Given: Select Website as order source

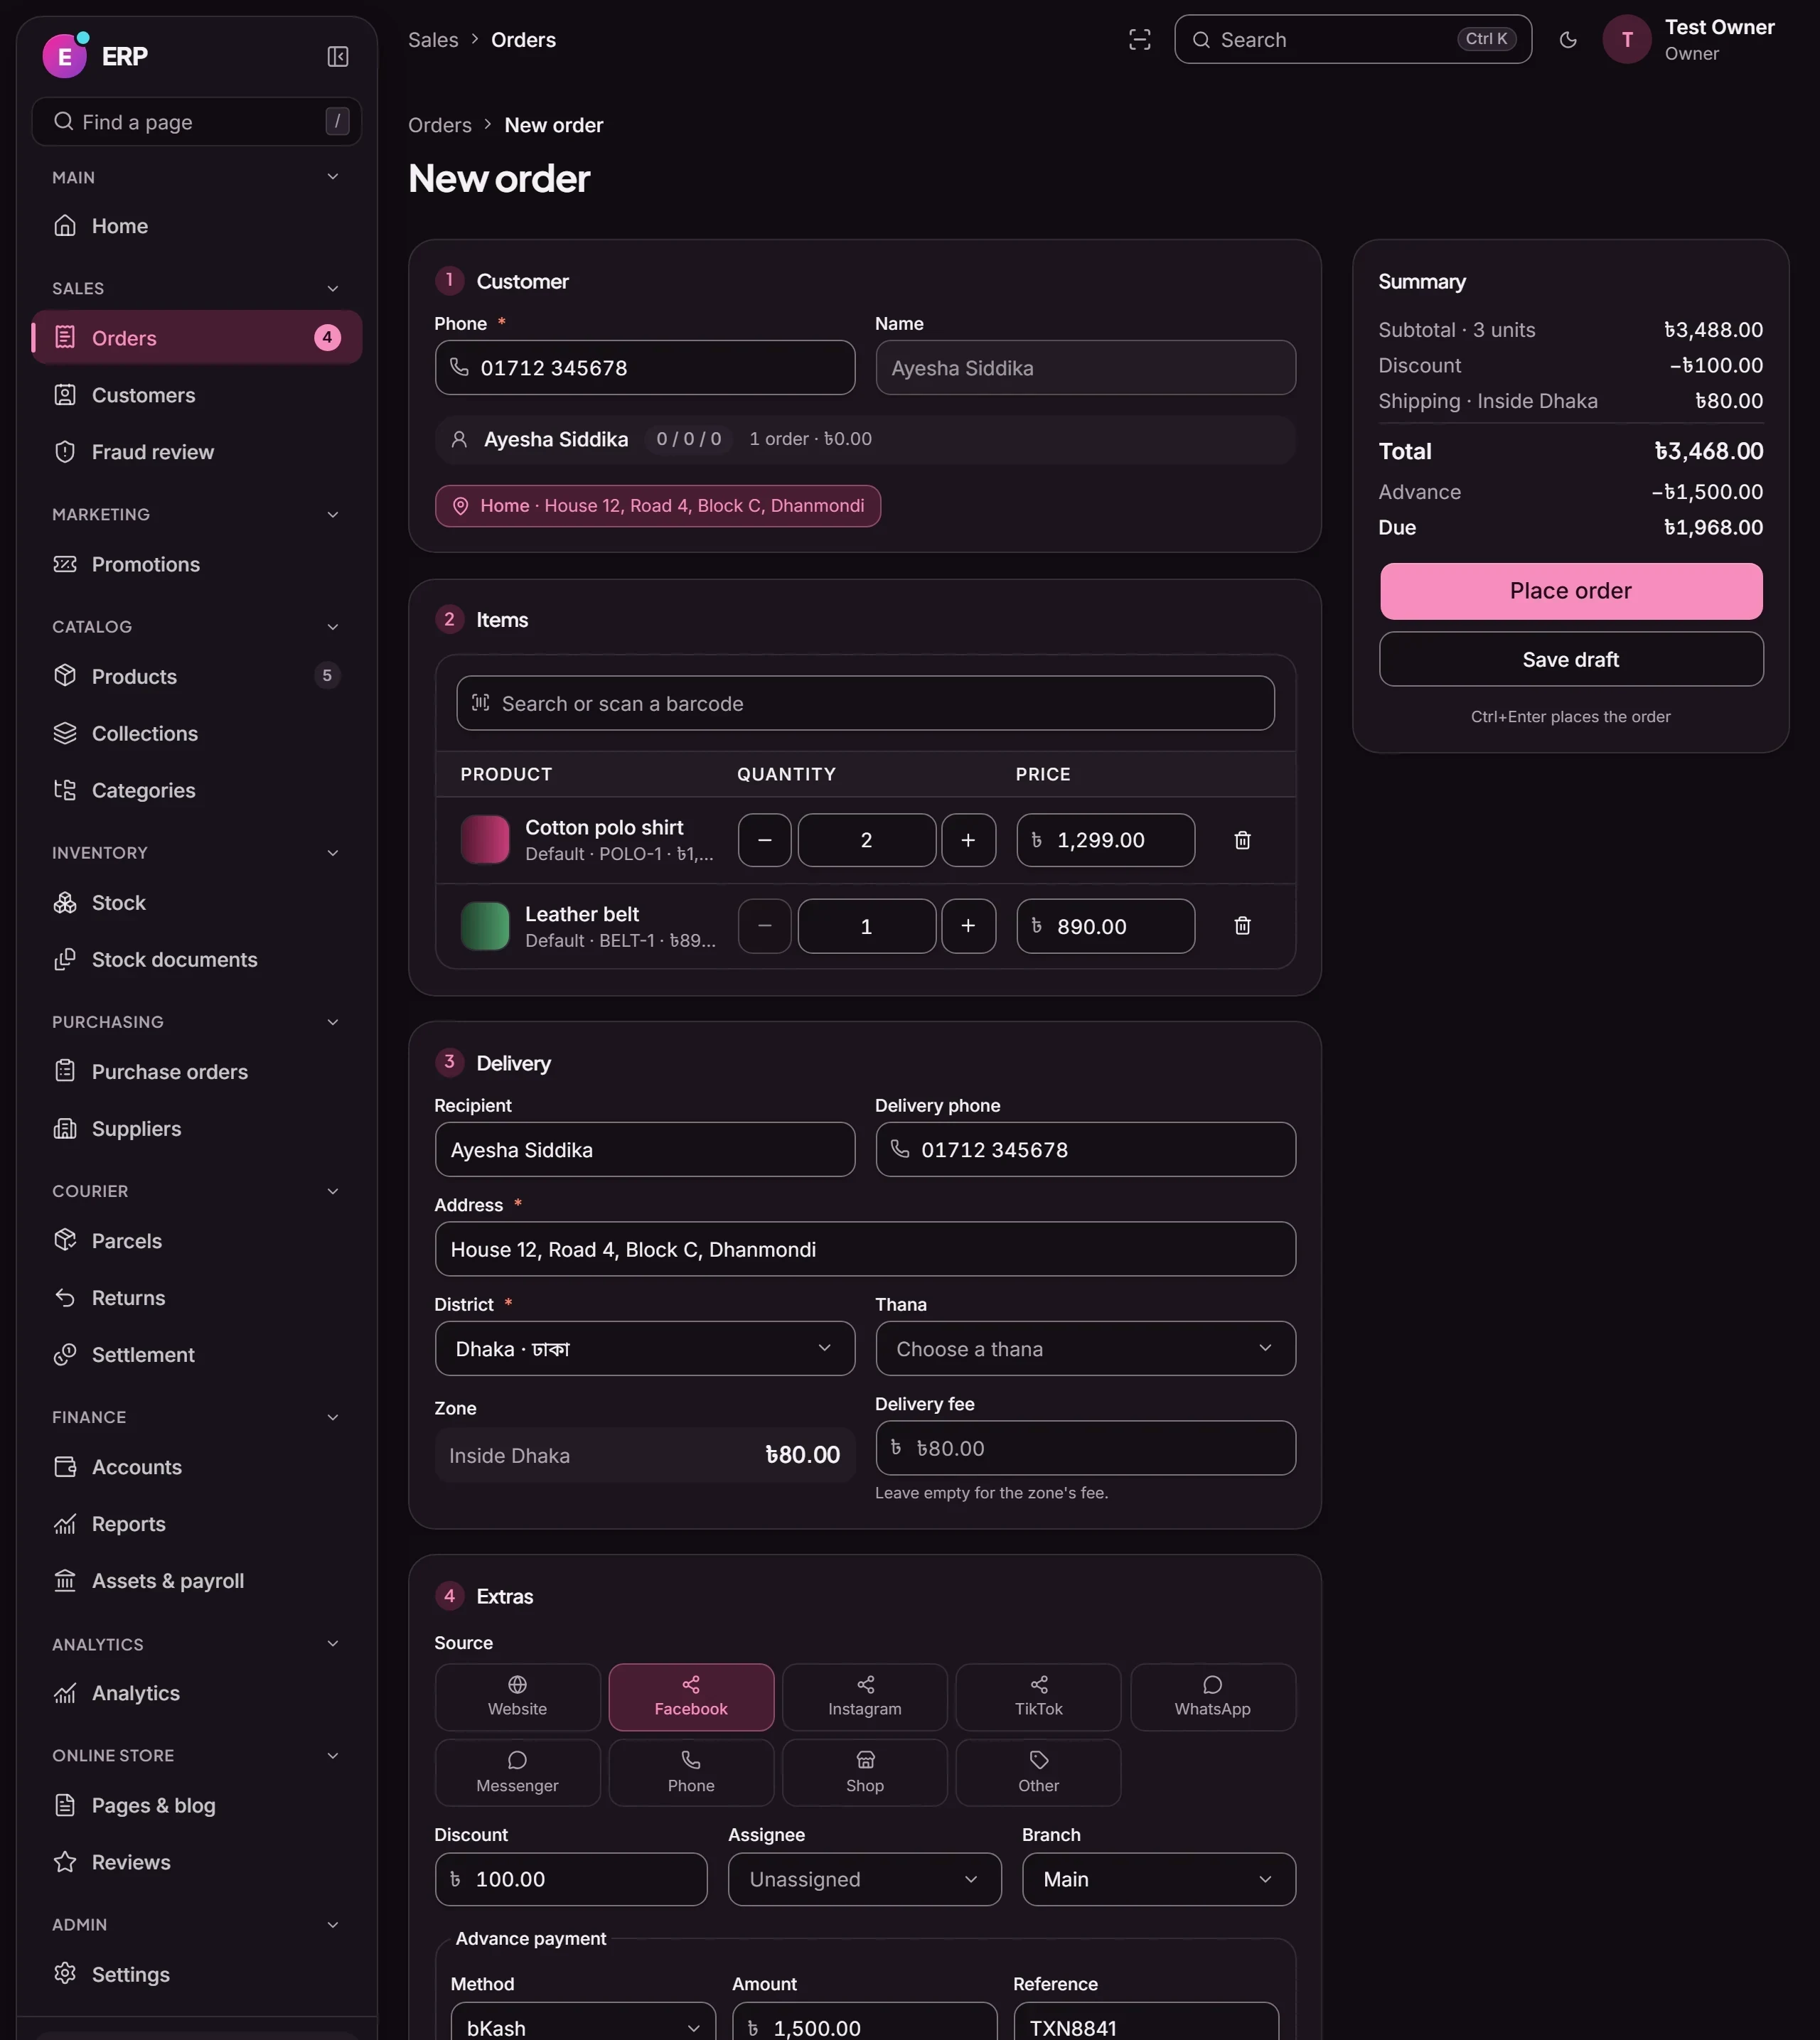Looking at the screenshot, I should click(517, 1697).
